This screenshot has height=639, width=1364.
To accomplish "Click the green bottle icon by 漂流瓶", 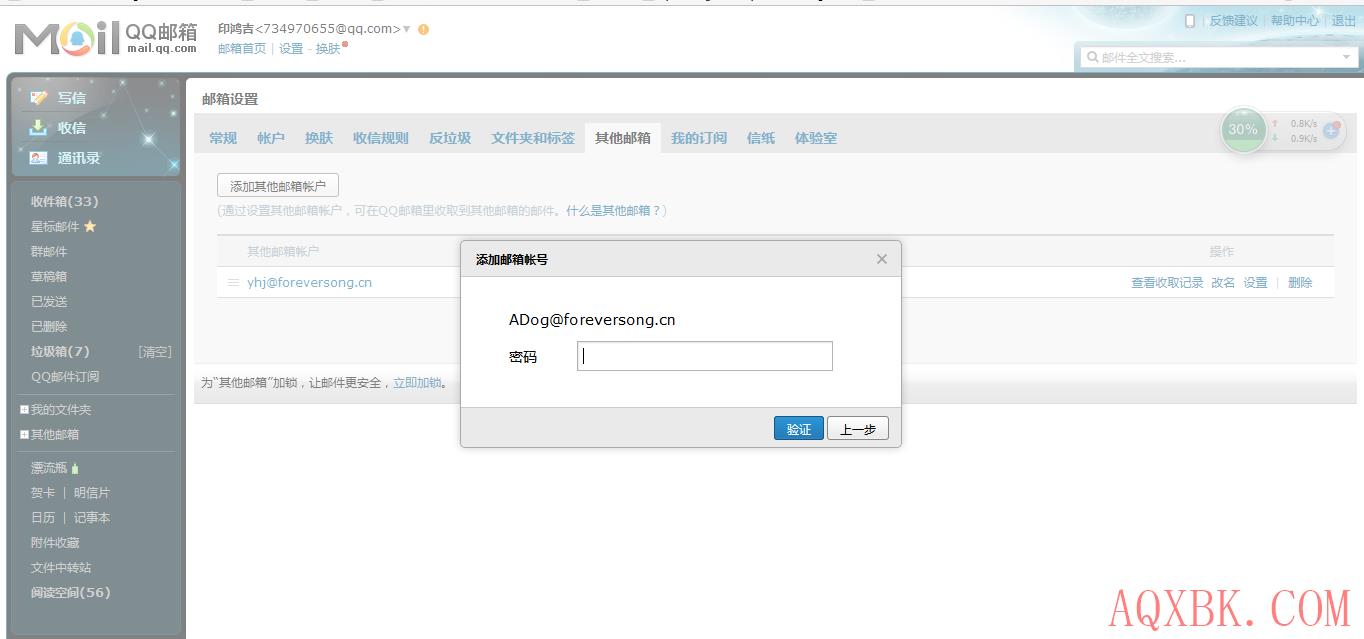I will [75, 468].
